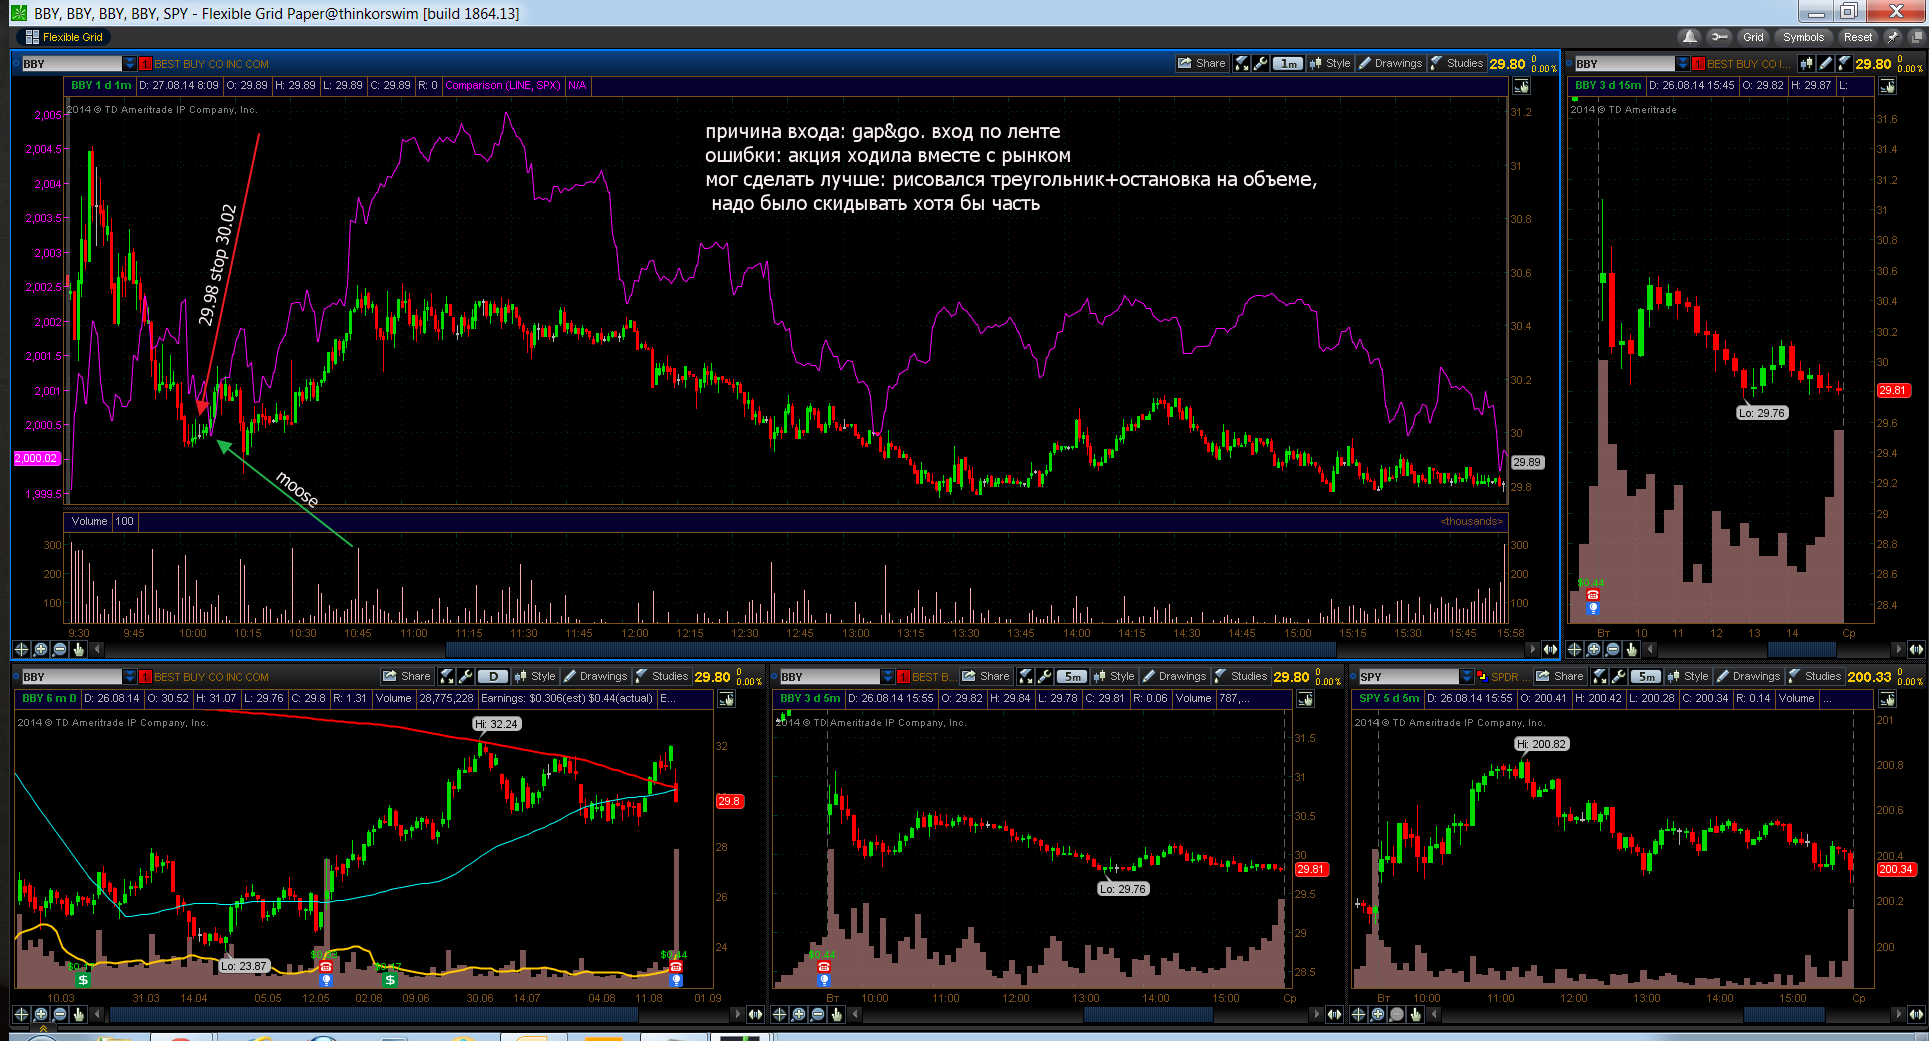Screen dimensions: 1929x1041
Task: Click the pin icon in the top bar
Action: (1893, 37)
